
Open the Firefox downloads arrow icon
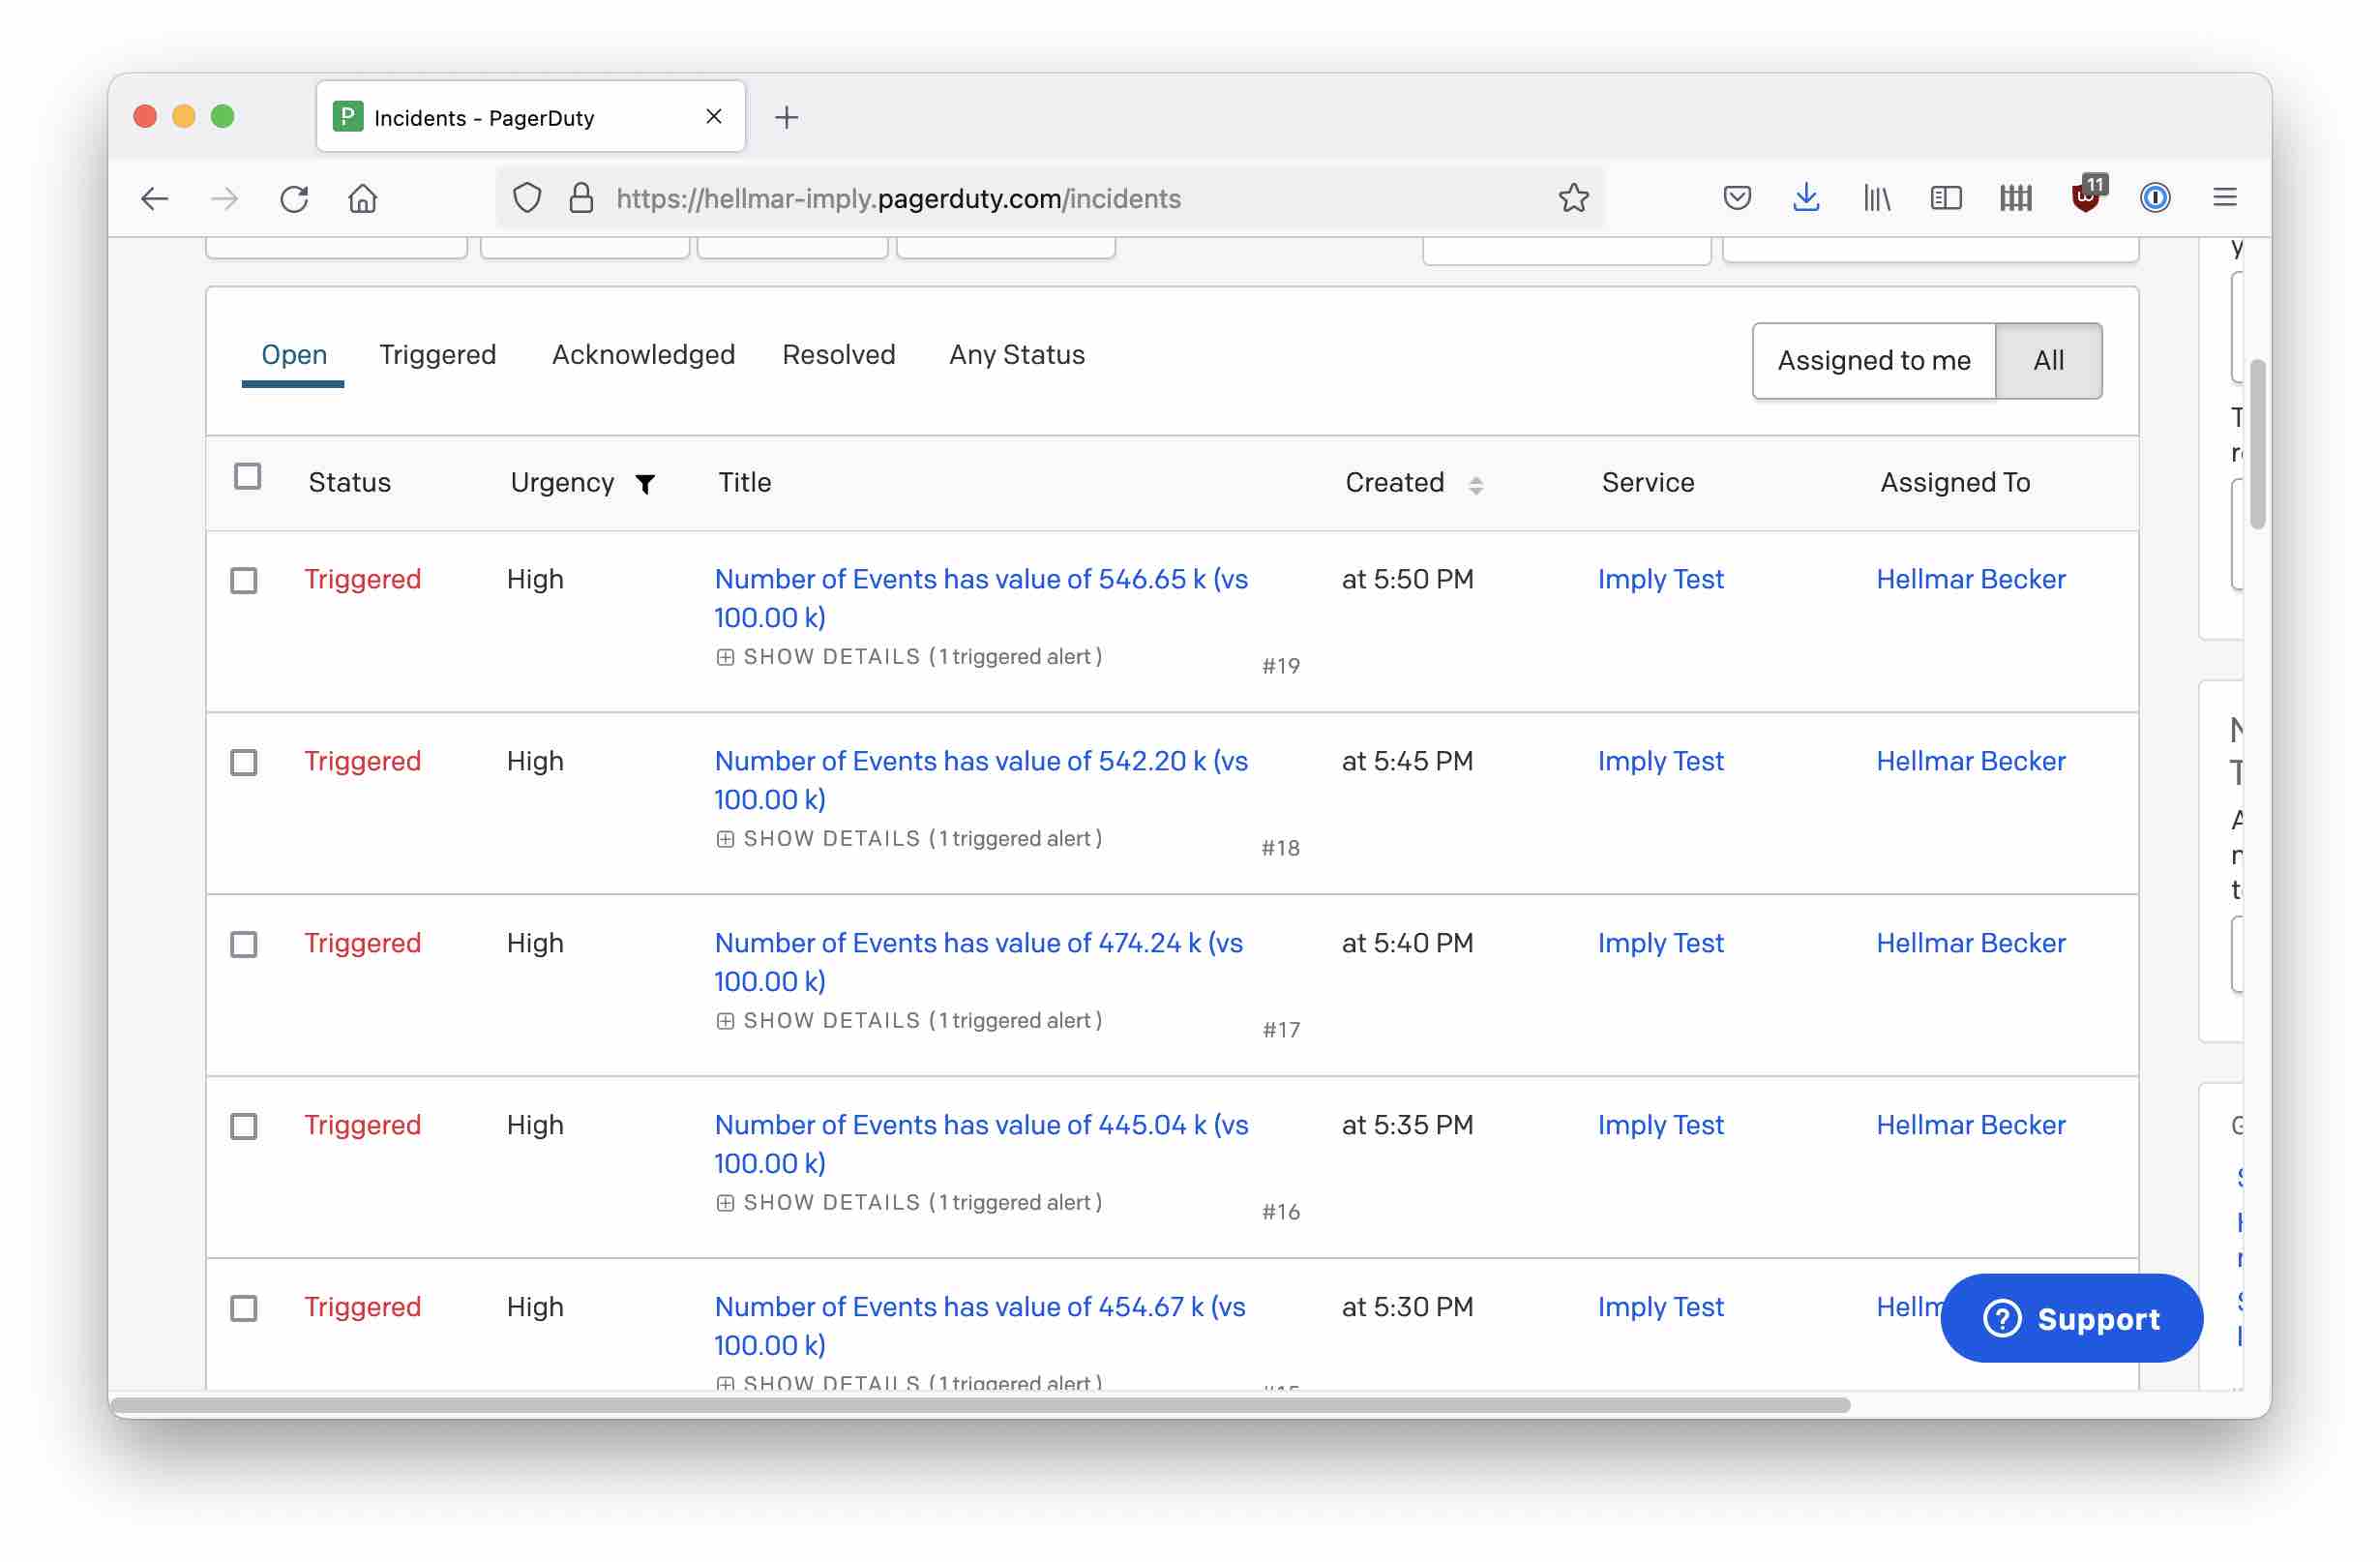pyautogui.click(x=1806, y=198)
